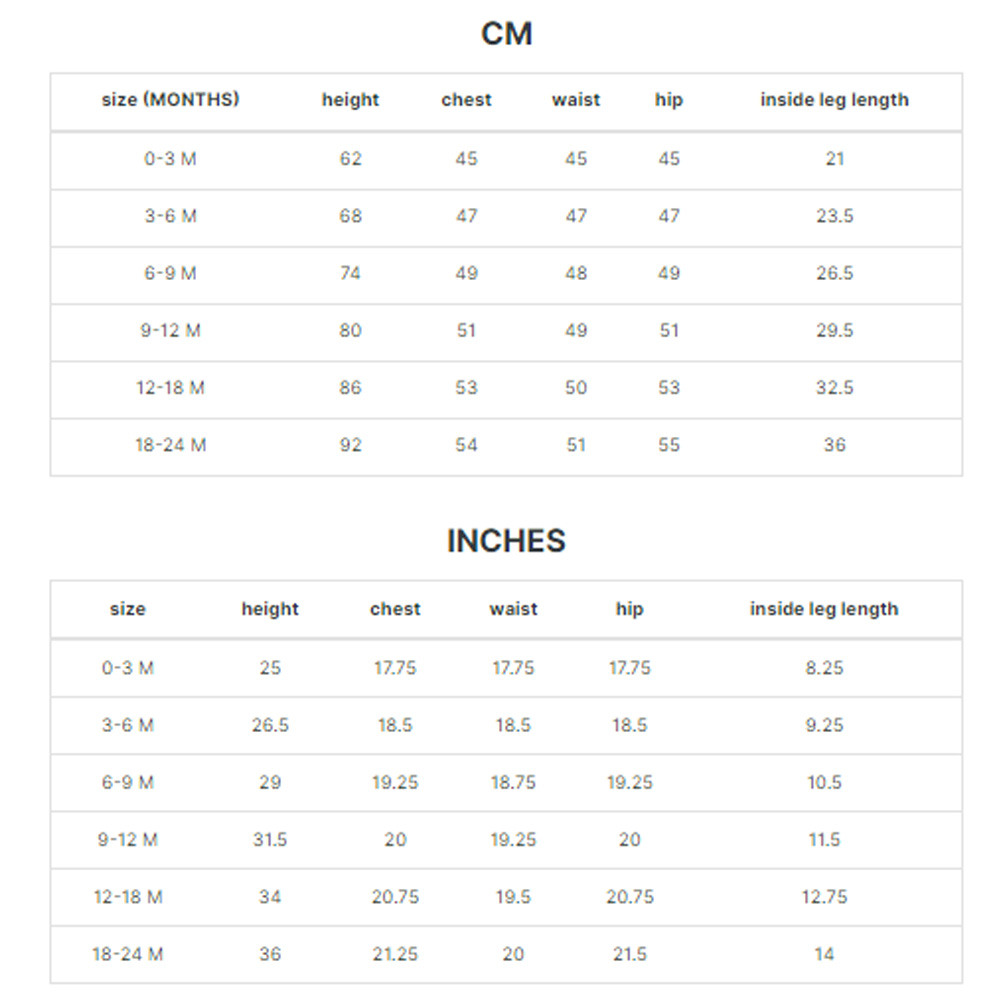Select inside leg value 12.75
This screenshot has width=1000, height=1000.
point(824,897)
